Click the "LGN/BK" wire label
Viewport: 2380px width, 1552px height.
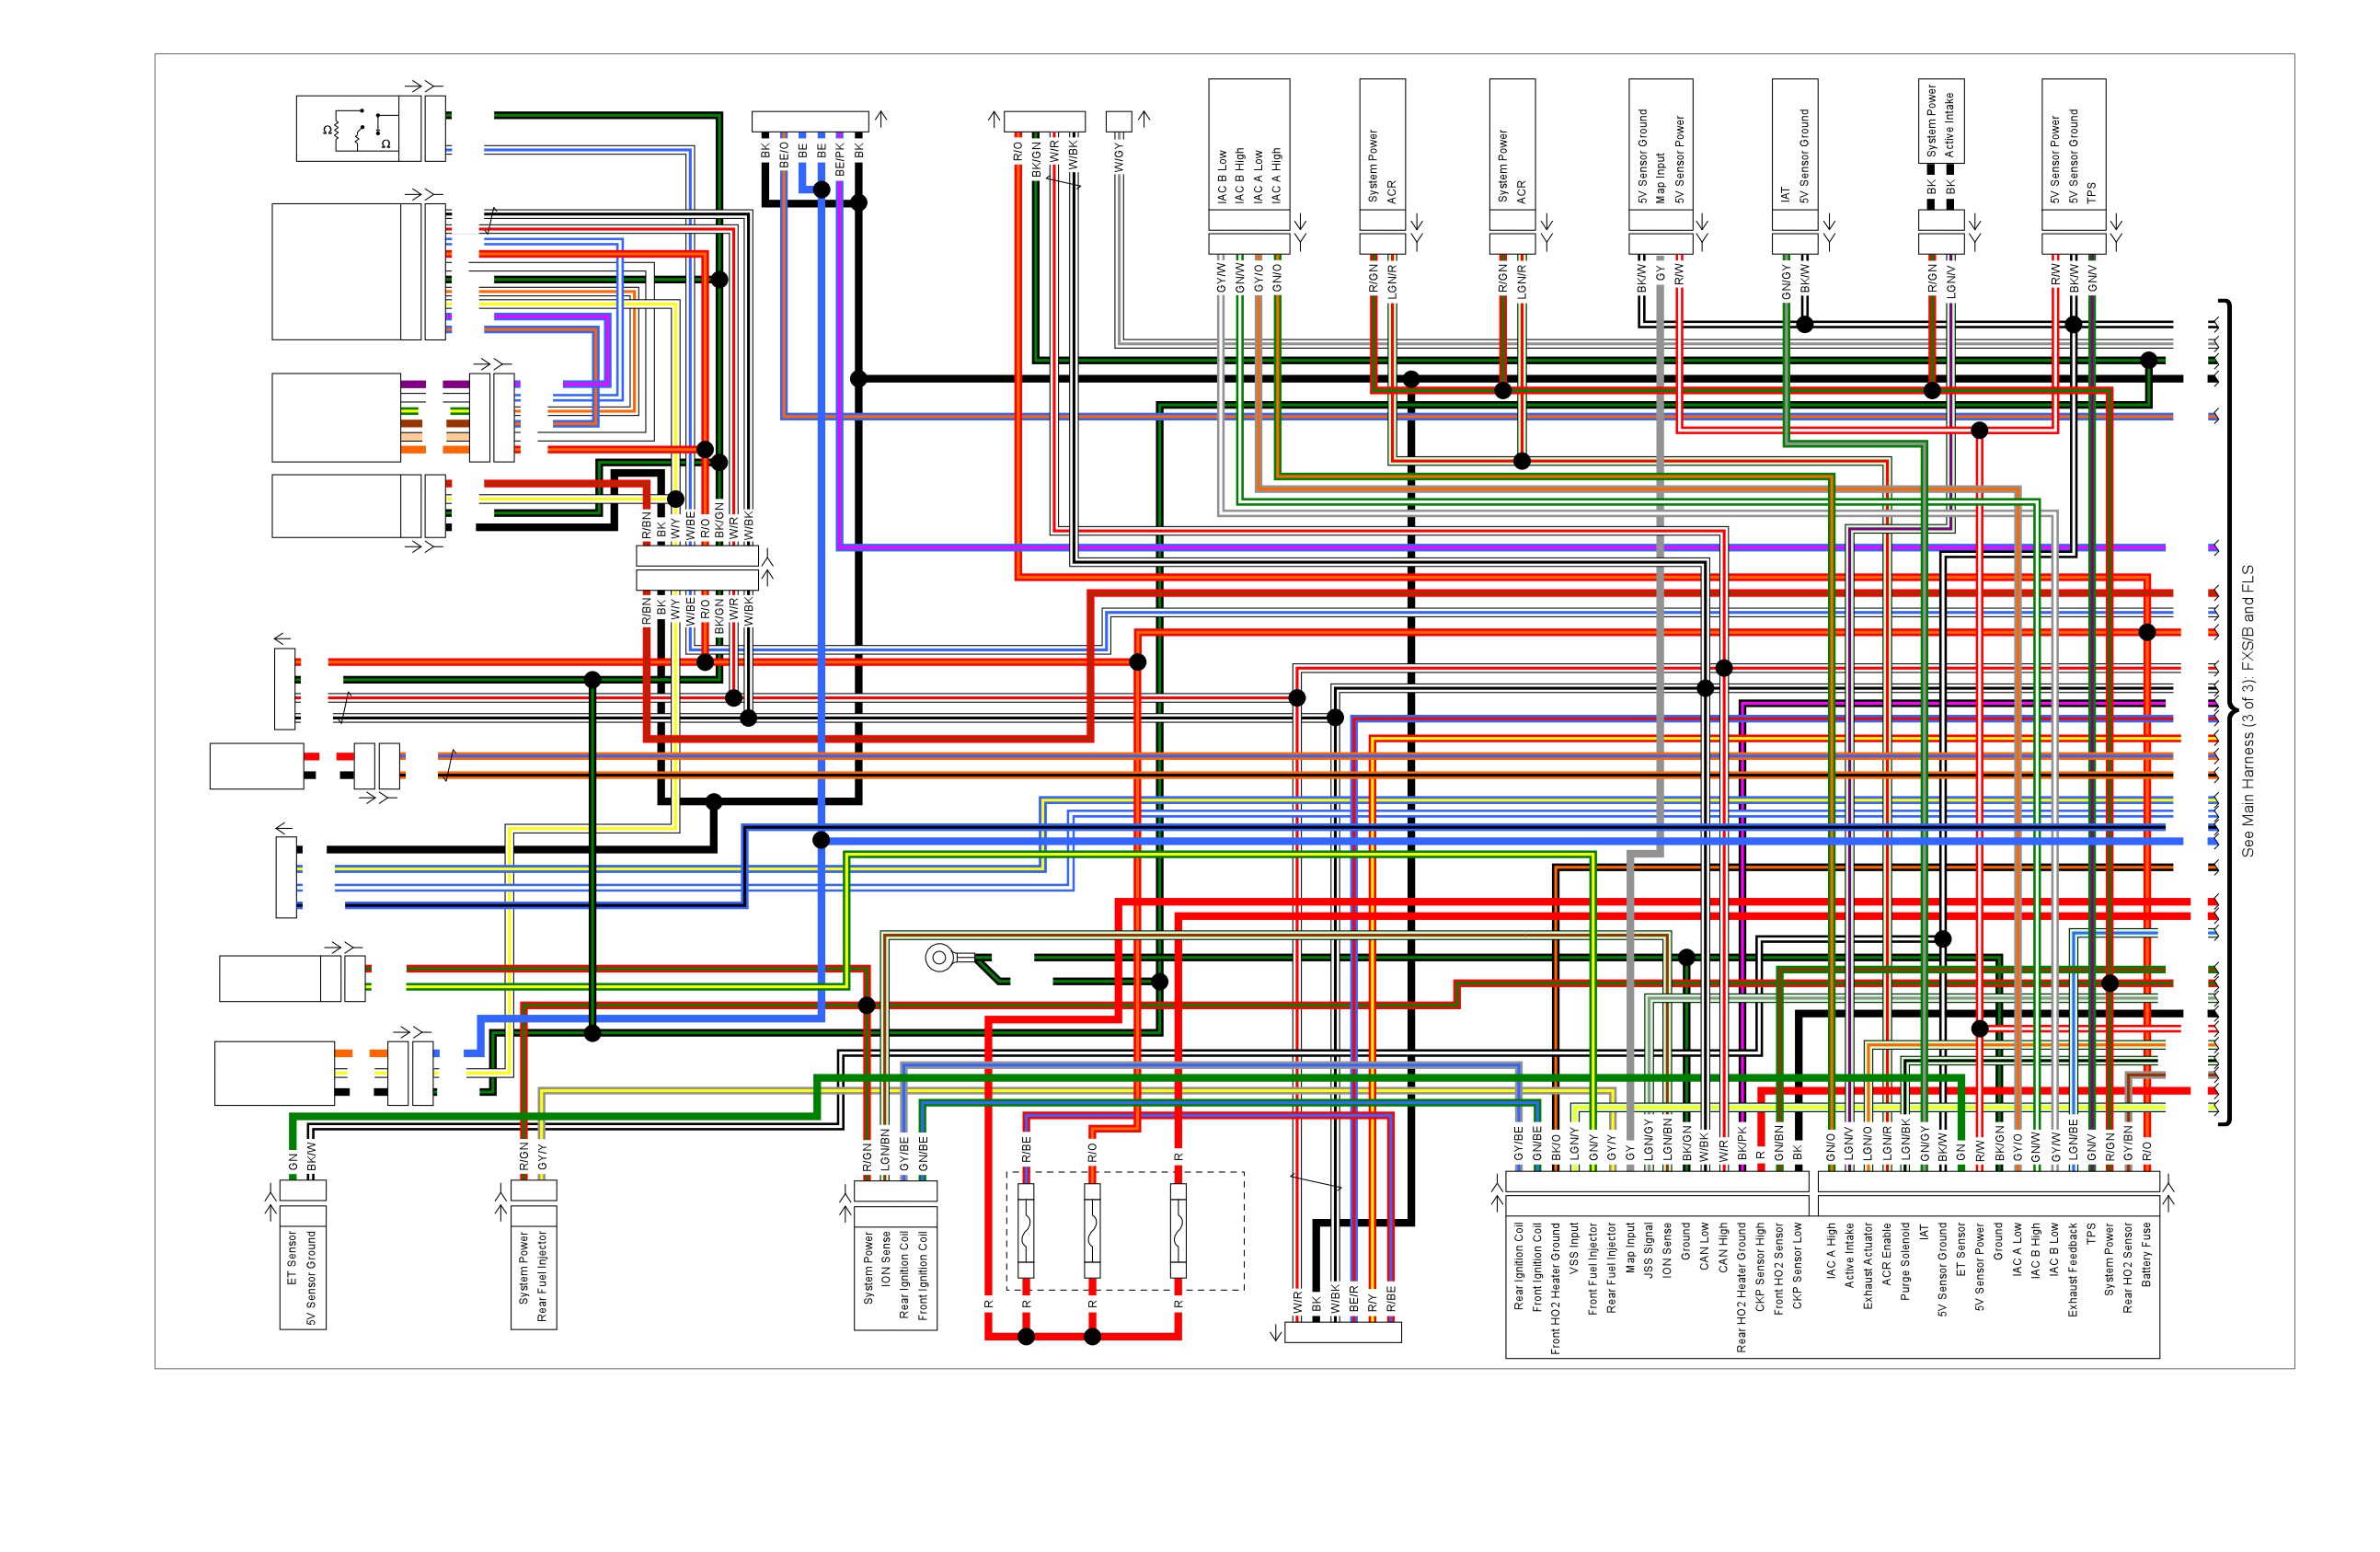tap(1905, 1141)
